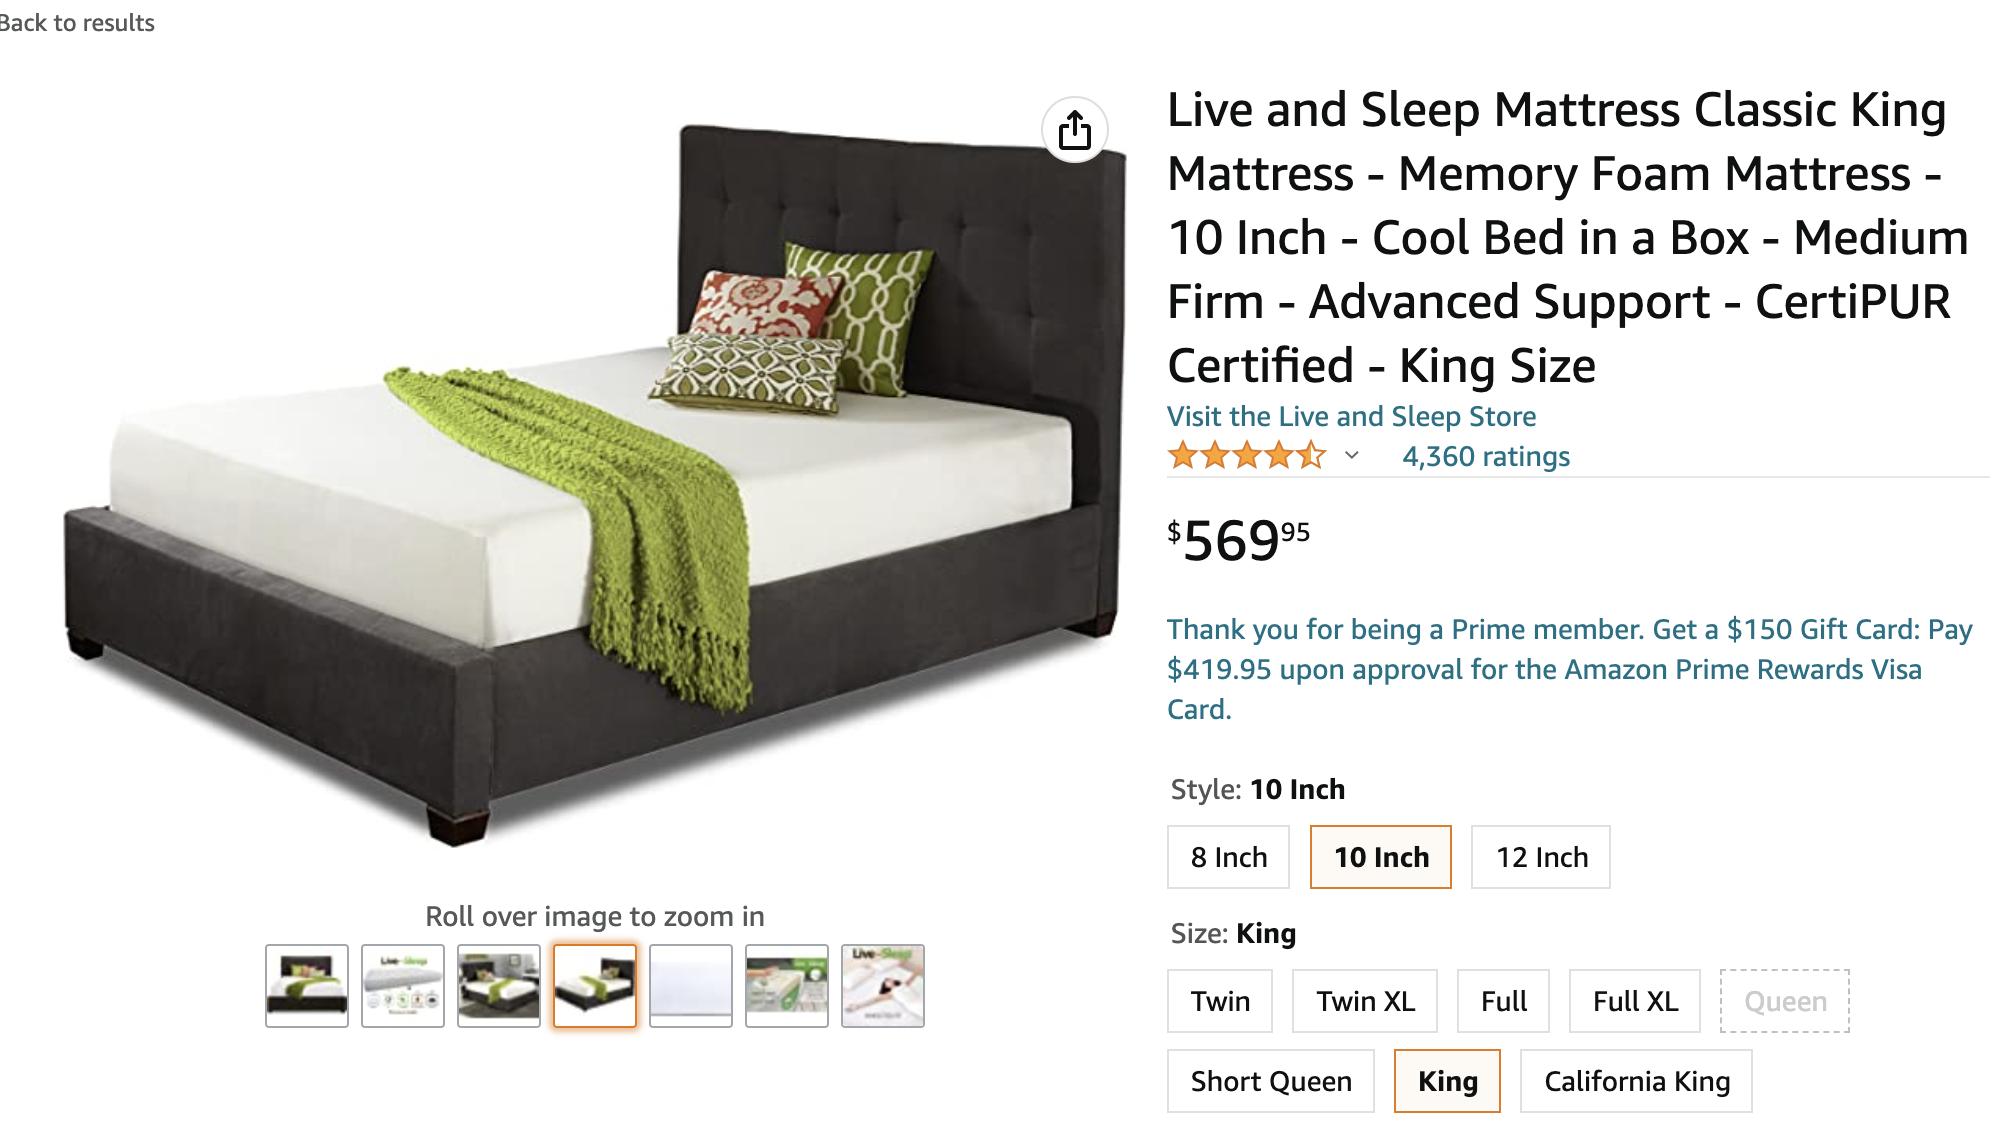This screenshot has height=1148, width=2012.
Task: Go back to results
Action: (77, 22)
